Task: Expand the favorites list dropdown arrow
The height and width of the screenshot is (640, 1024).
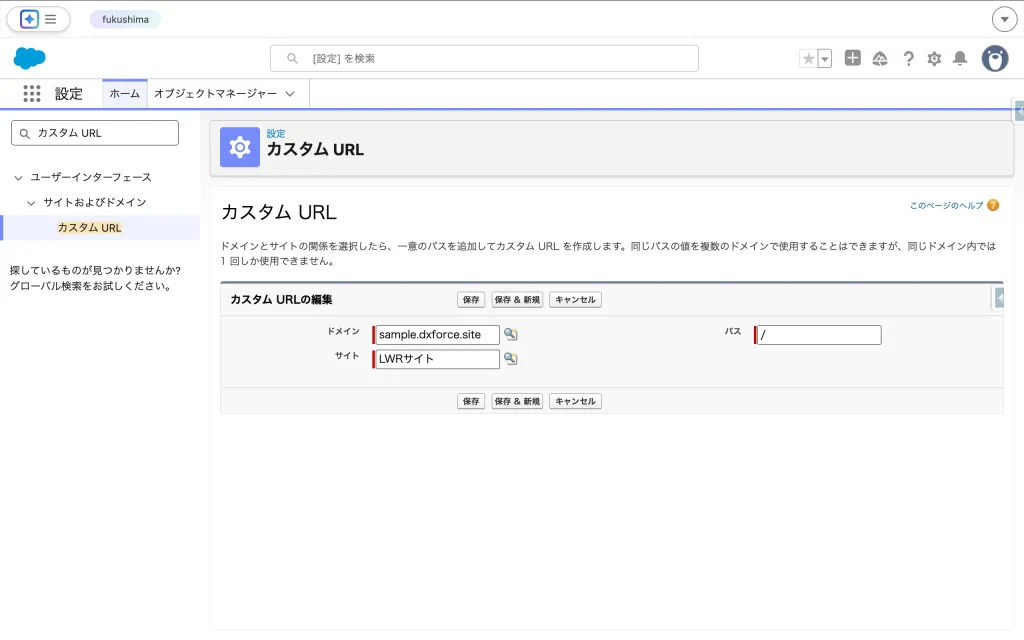Action: click(825, 59)
